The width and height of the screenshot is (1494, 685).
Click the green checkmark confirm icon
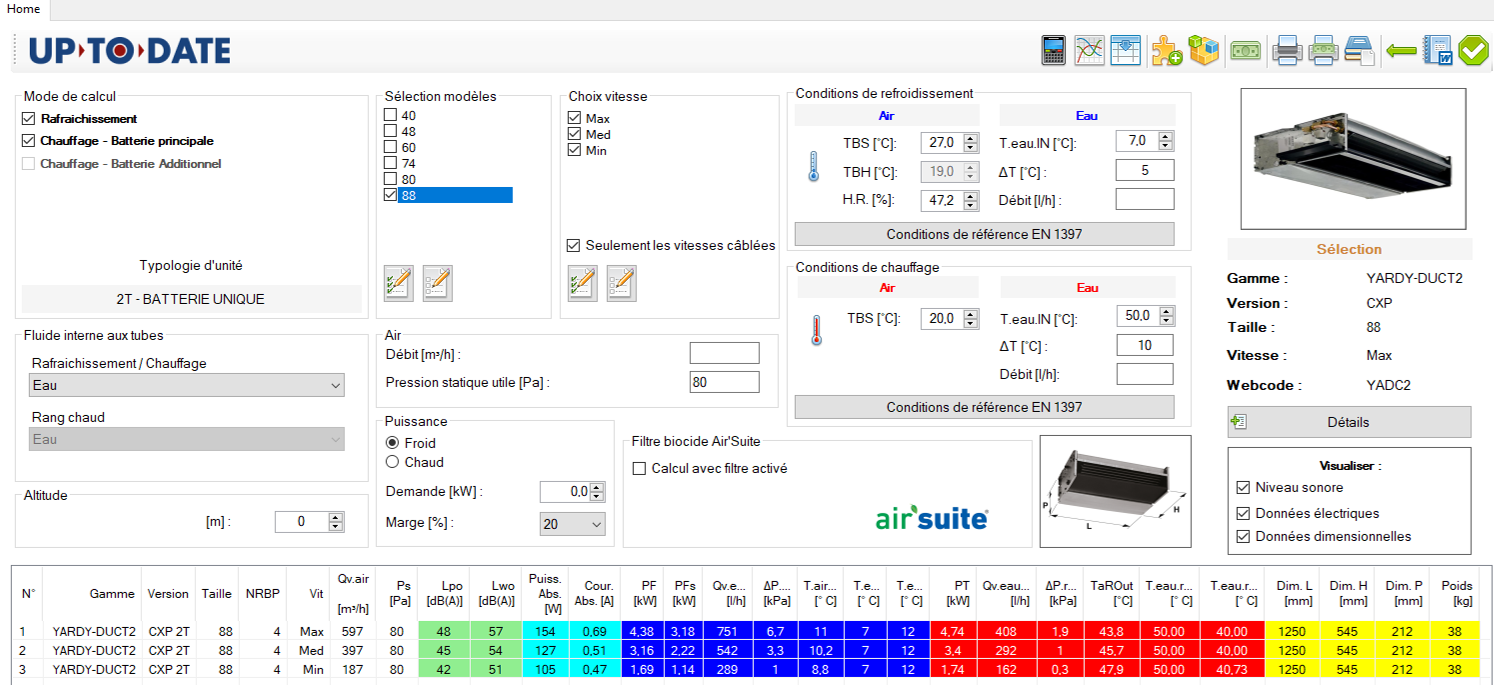tap(1473, 50)
